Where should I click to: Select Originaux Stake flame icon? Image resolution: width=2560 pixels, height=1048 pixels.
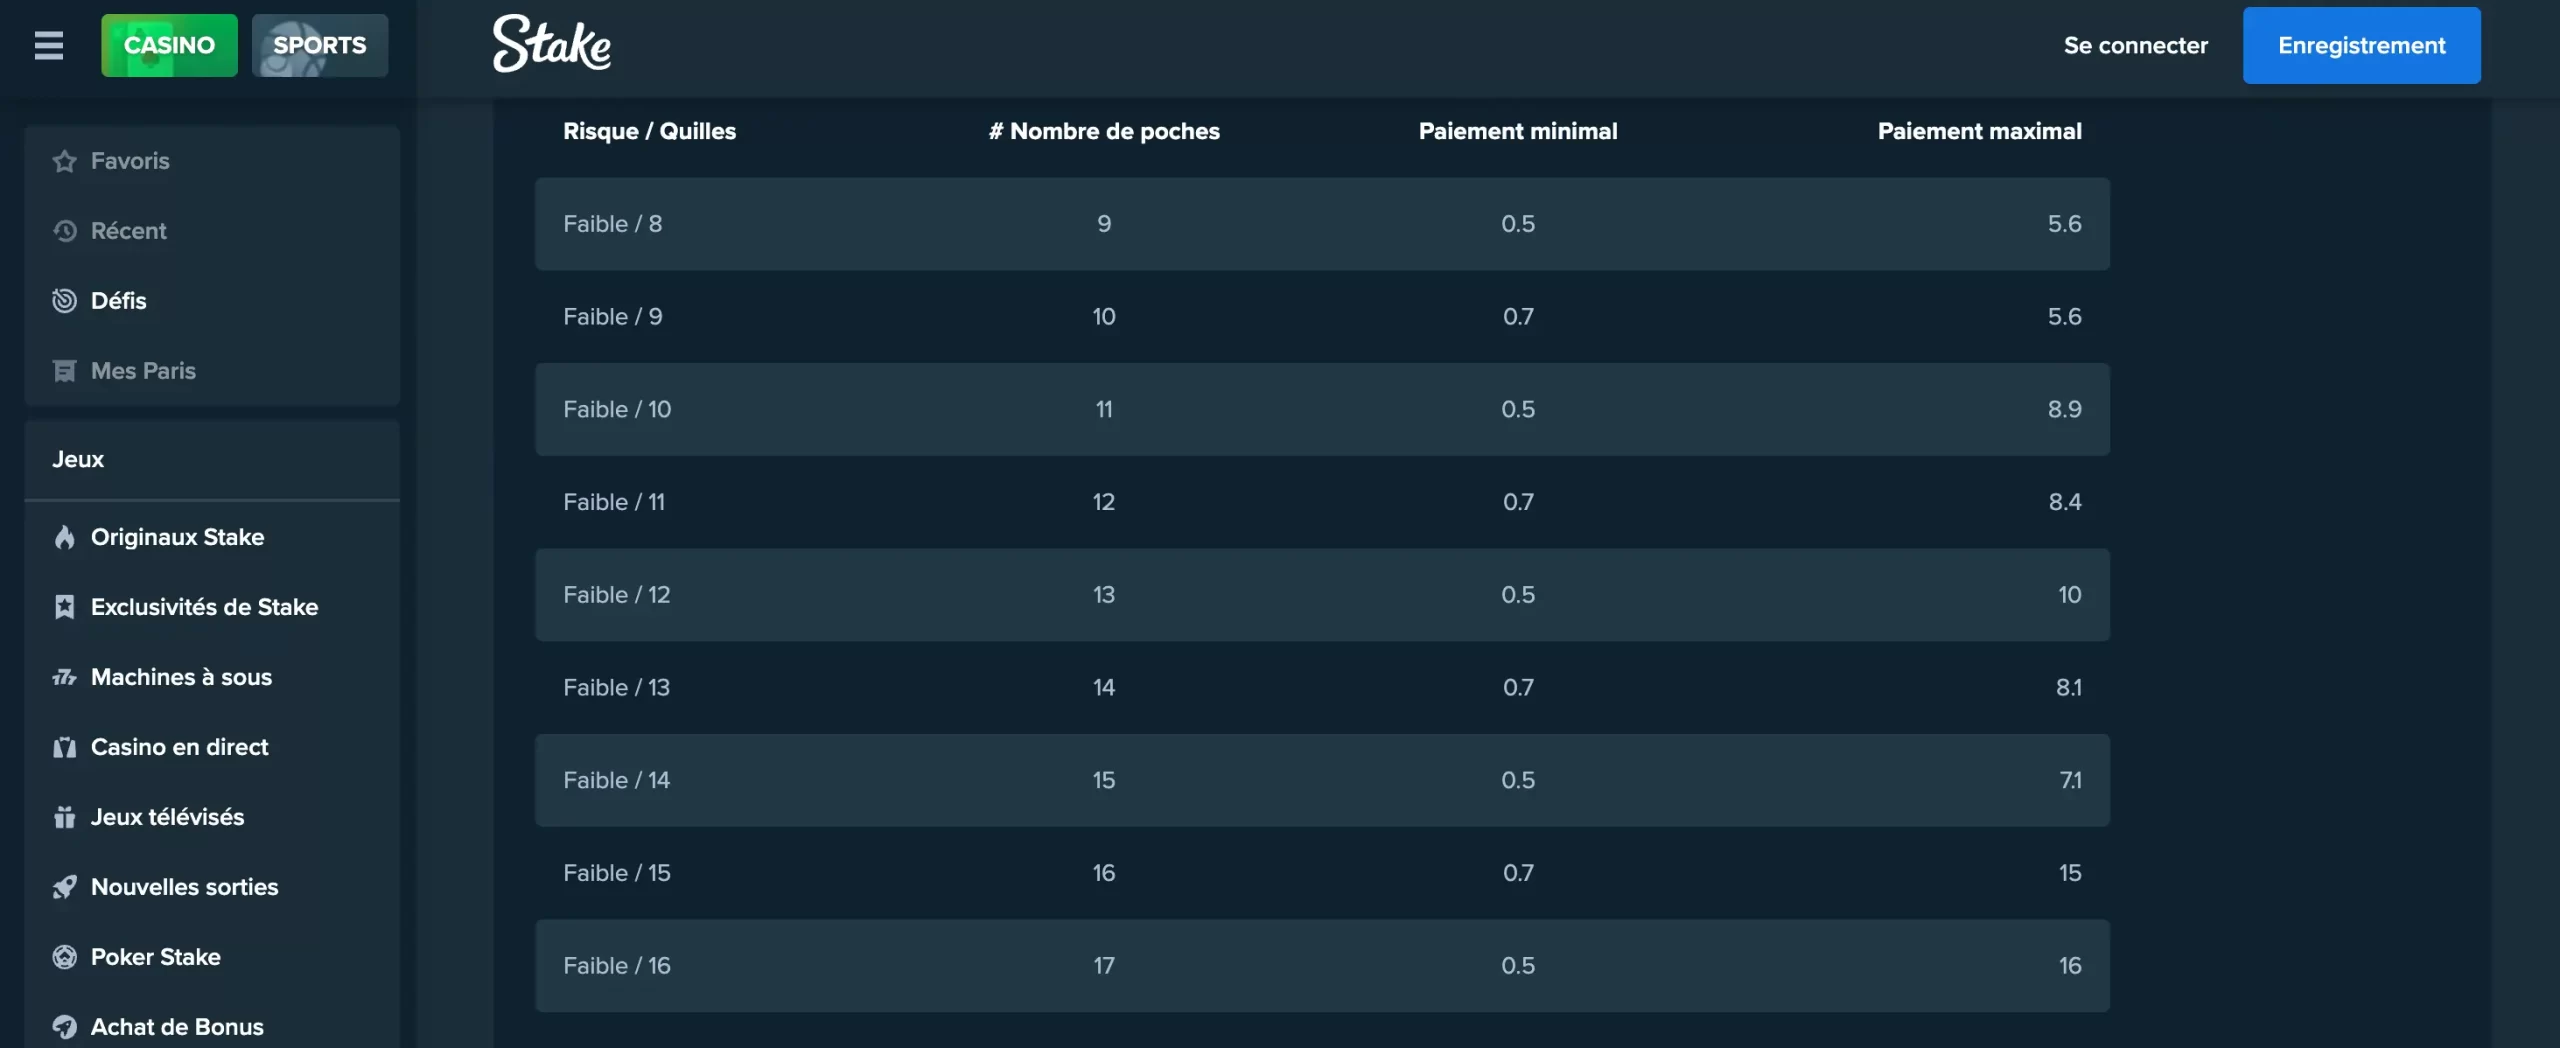coord(65,537)
